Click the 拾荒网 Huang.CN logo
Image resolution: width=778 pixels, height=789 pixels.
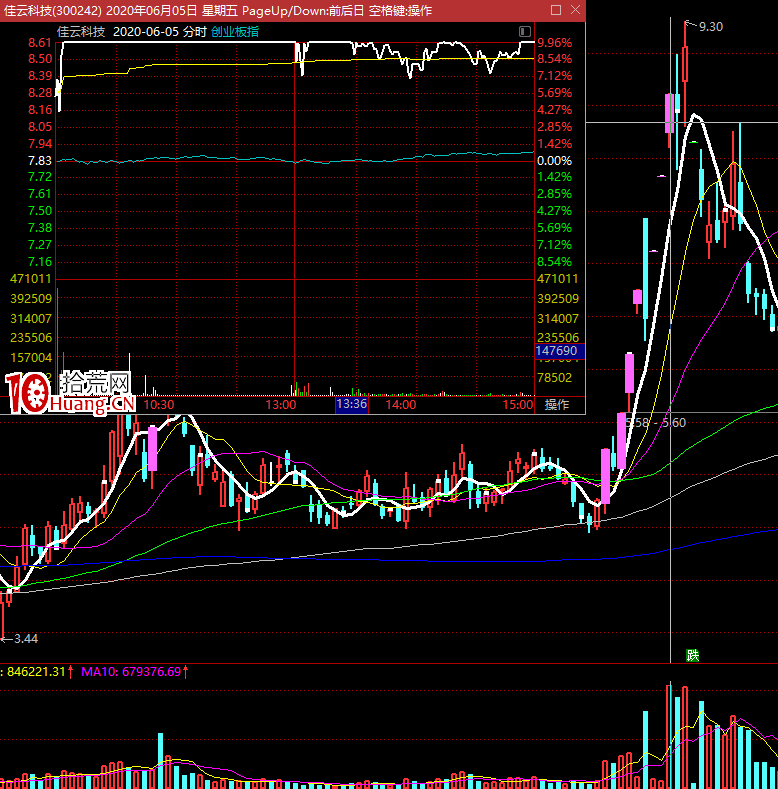pos(70,393)
